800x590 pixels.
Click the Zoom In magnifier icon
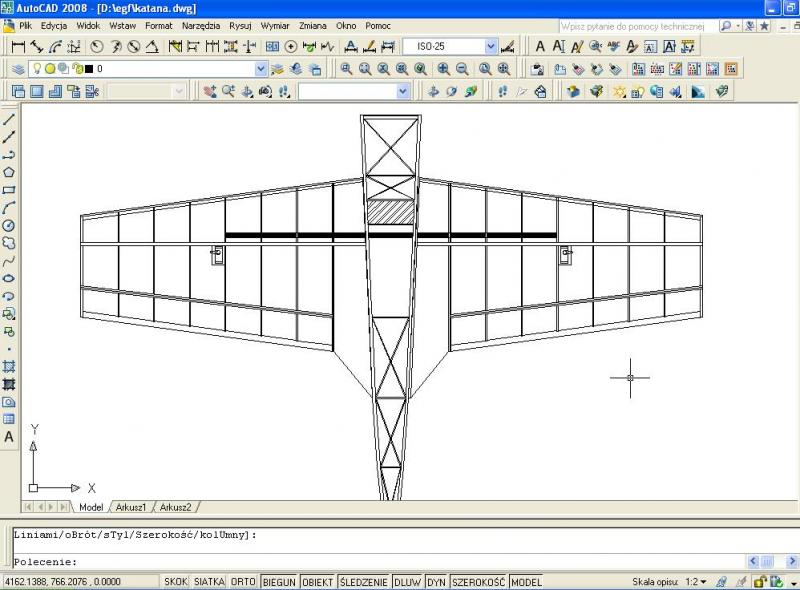click(442, 69)
